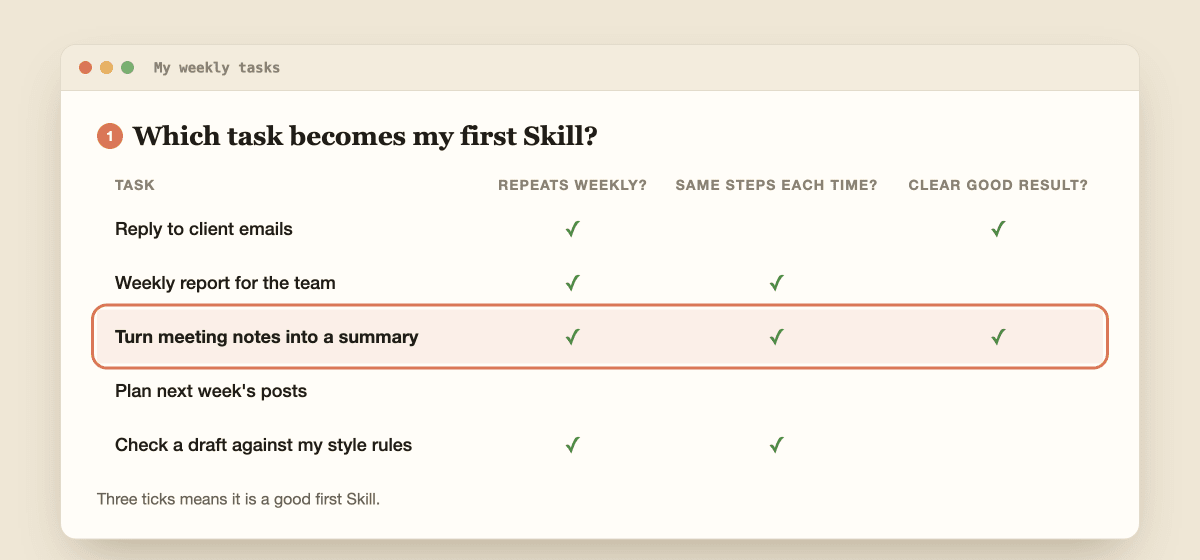Click the TASK column header
This screenshot has height=560, width=1200.
click(x=135, y=185)
